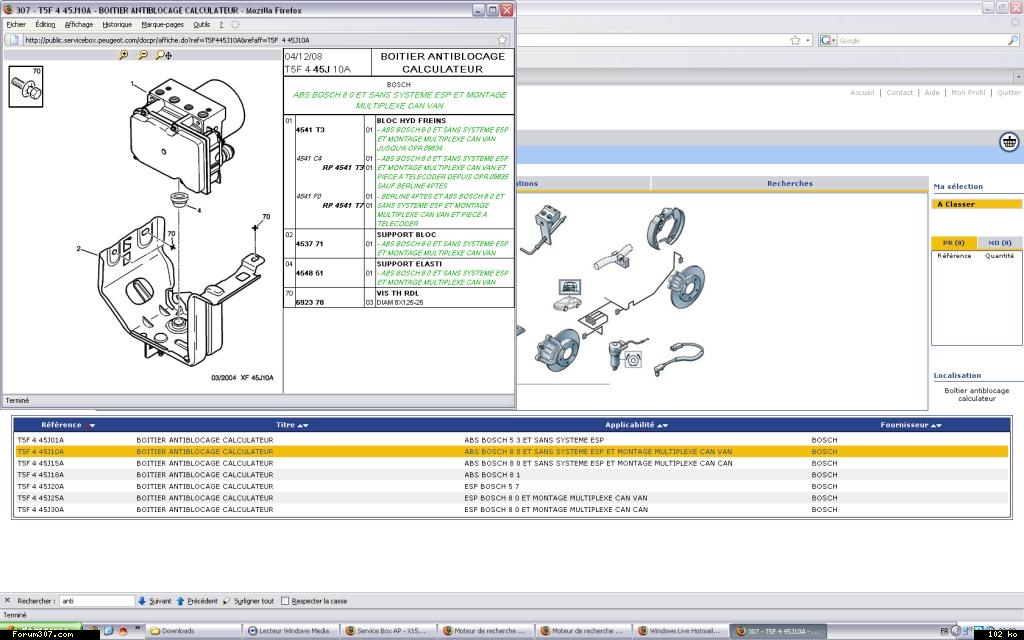Click the A Classer selection header
The width and height of the screenshot is (1024, 640).
[976, 204]
